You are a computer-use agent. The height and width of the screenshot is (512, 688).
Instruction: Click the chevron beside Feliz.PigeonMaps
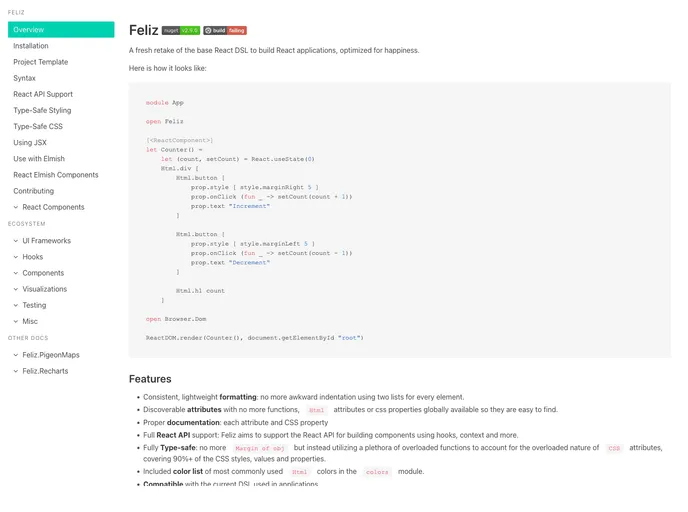pyautogui.click(x=16, y=355)
